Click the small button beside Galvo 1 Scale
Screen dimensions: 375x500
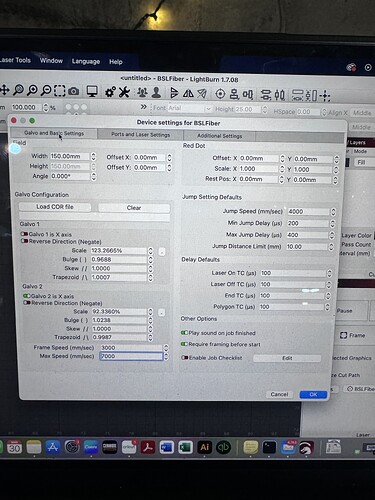click(x=162, y=251)
